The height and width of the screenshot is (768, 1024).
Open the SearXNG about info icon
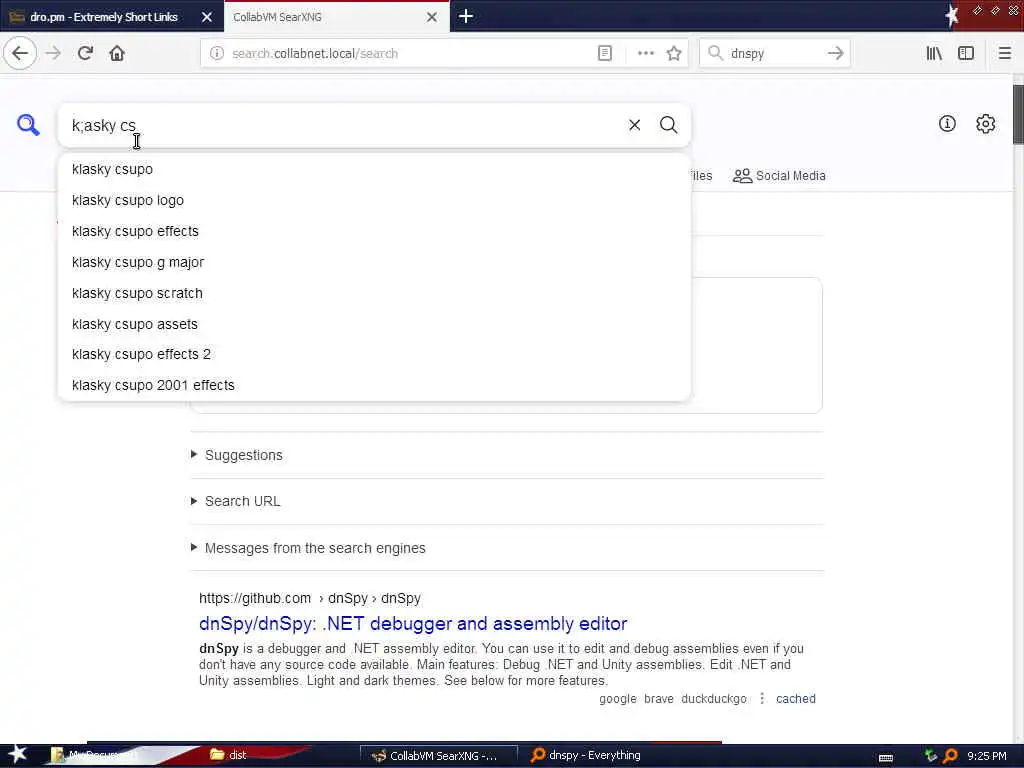point(947,123)
